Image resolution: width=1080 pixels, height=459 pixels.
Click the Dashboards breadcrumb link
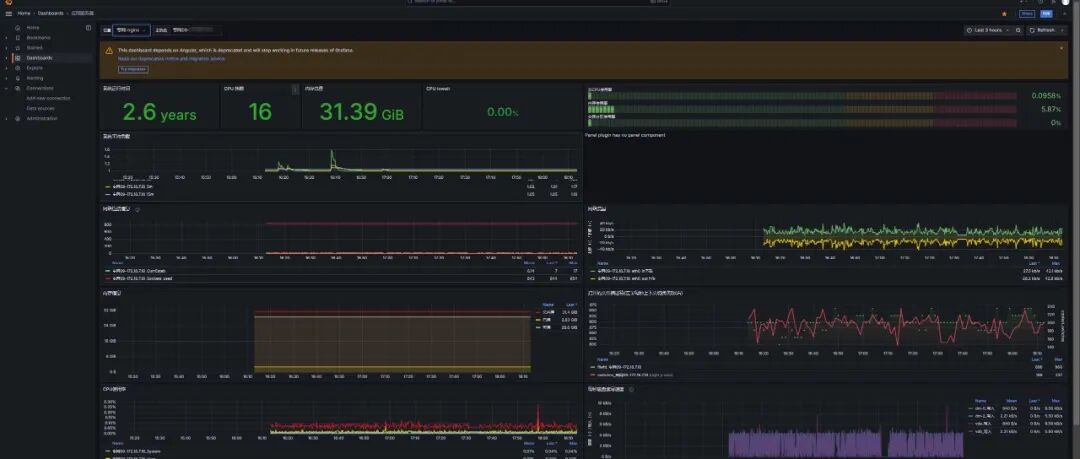tap(51, 13)
